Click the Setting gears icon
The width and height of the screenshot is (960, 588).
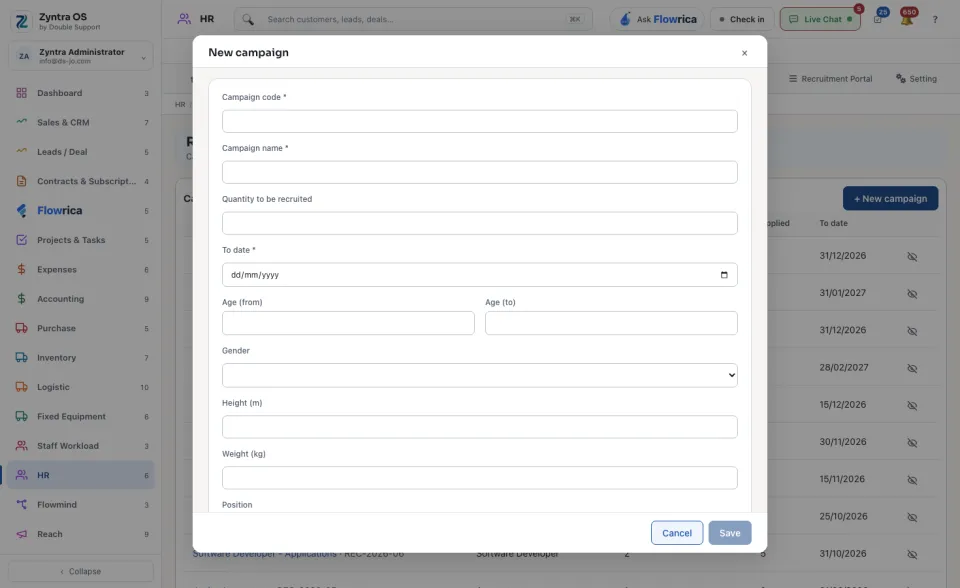coord(901,78)
